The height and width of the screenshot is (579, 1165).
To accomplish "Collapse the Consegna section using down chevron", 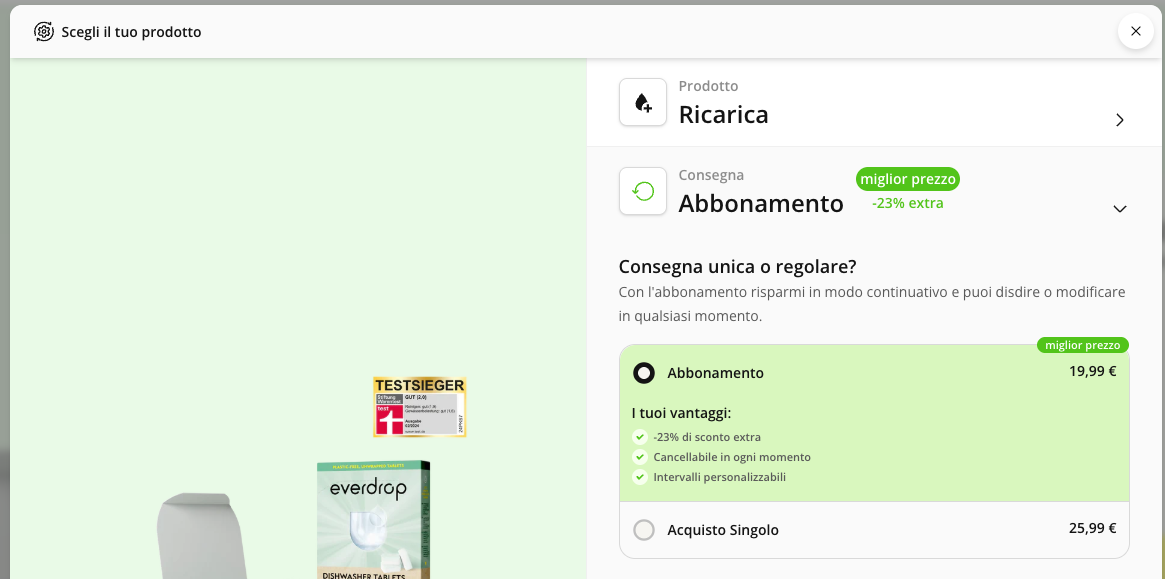I will (x=1119, y=209).
